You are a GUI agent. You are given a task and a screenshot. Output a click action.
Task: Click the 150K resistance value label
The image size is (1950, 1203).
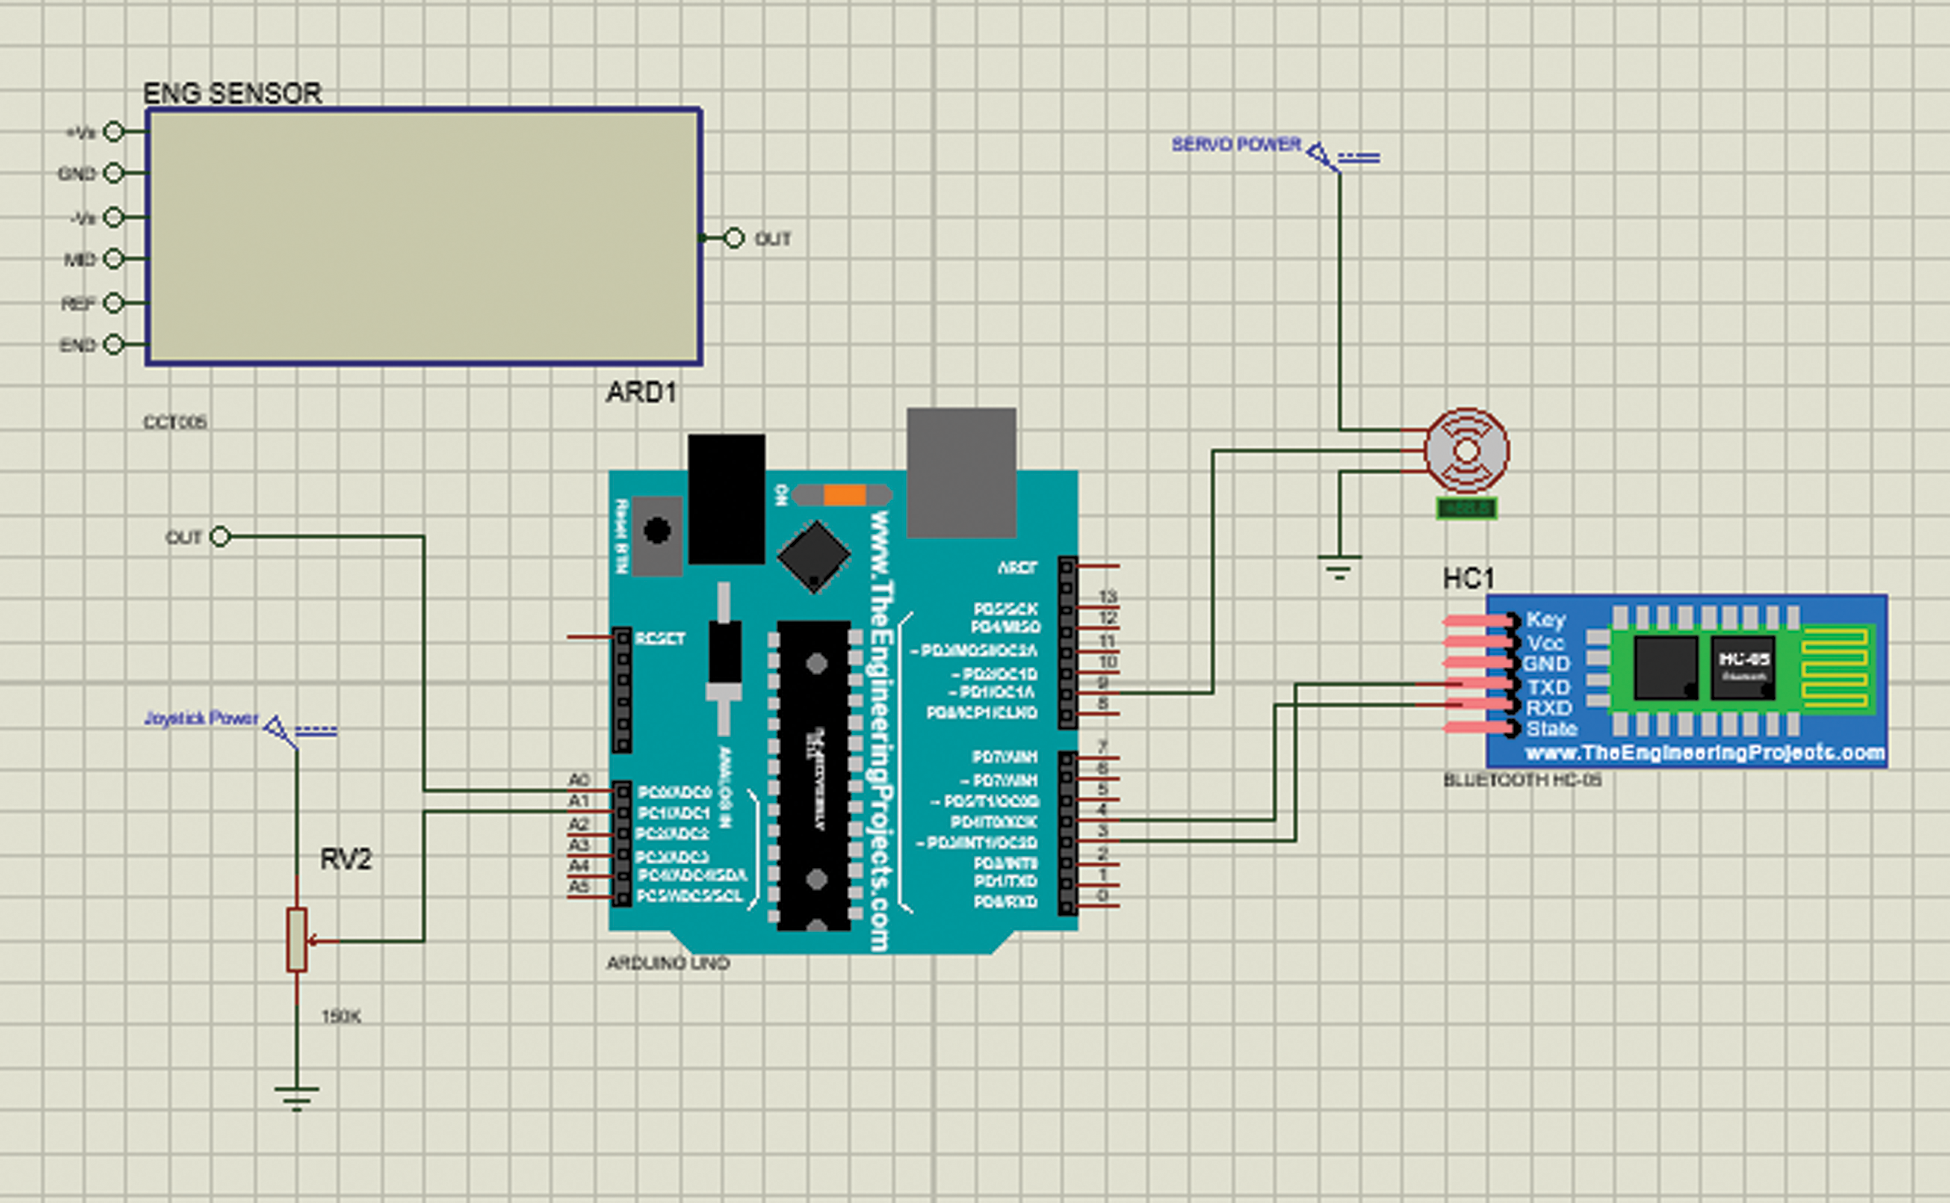tap(341, 1016)
